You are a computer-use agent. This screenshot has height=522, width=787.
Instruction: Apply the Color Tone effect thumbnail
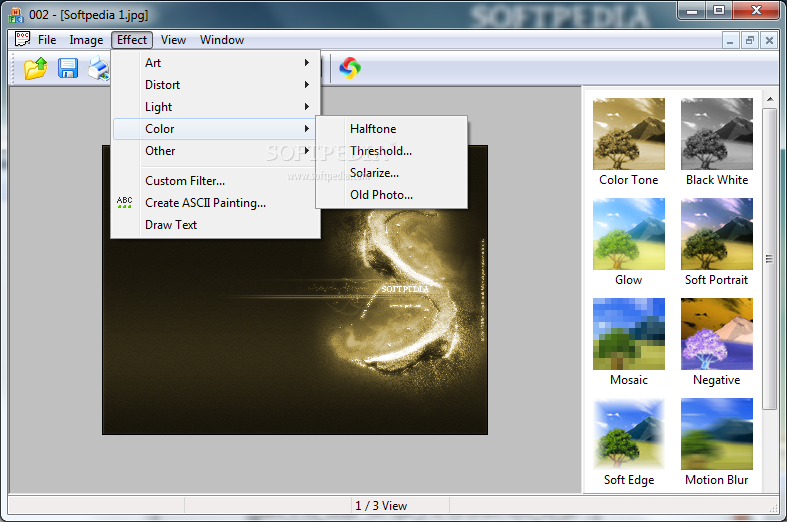click(628, 134)
